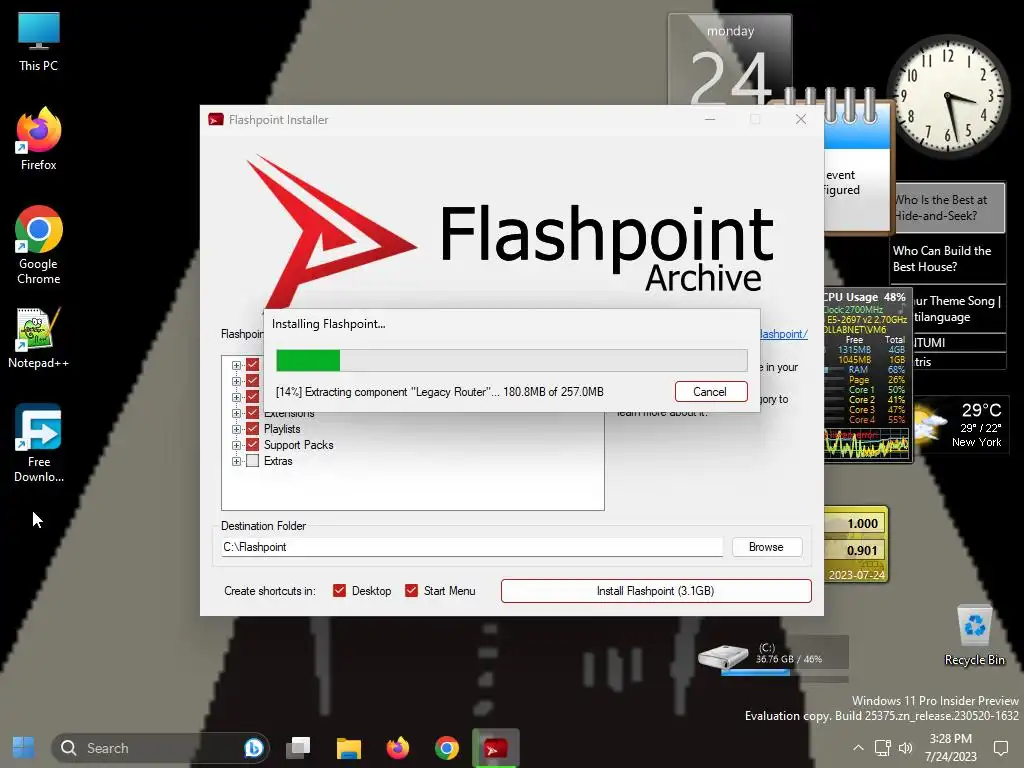The image size is (1024, 768).
Task: Expand the Extras tree node
Action: [x=236, y=461]
